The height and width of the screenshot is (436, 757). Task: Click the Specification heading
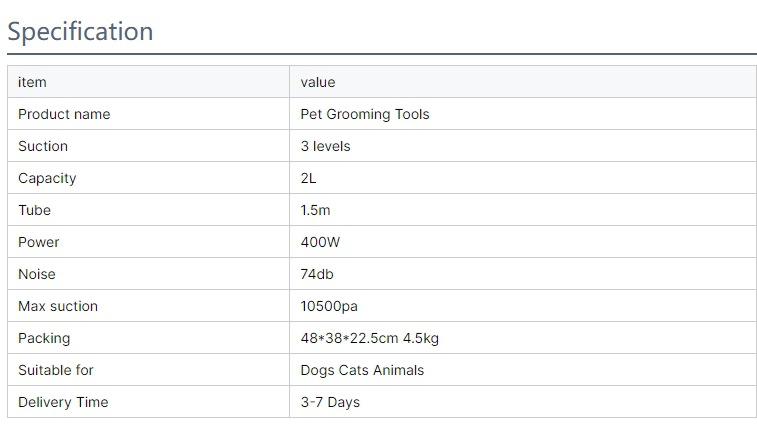(81, 31)
